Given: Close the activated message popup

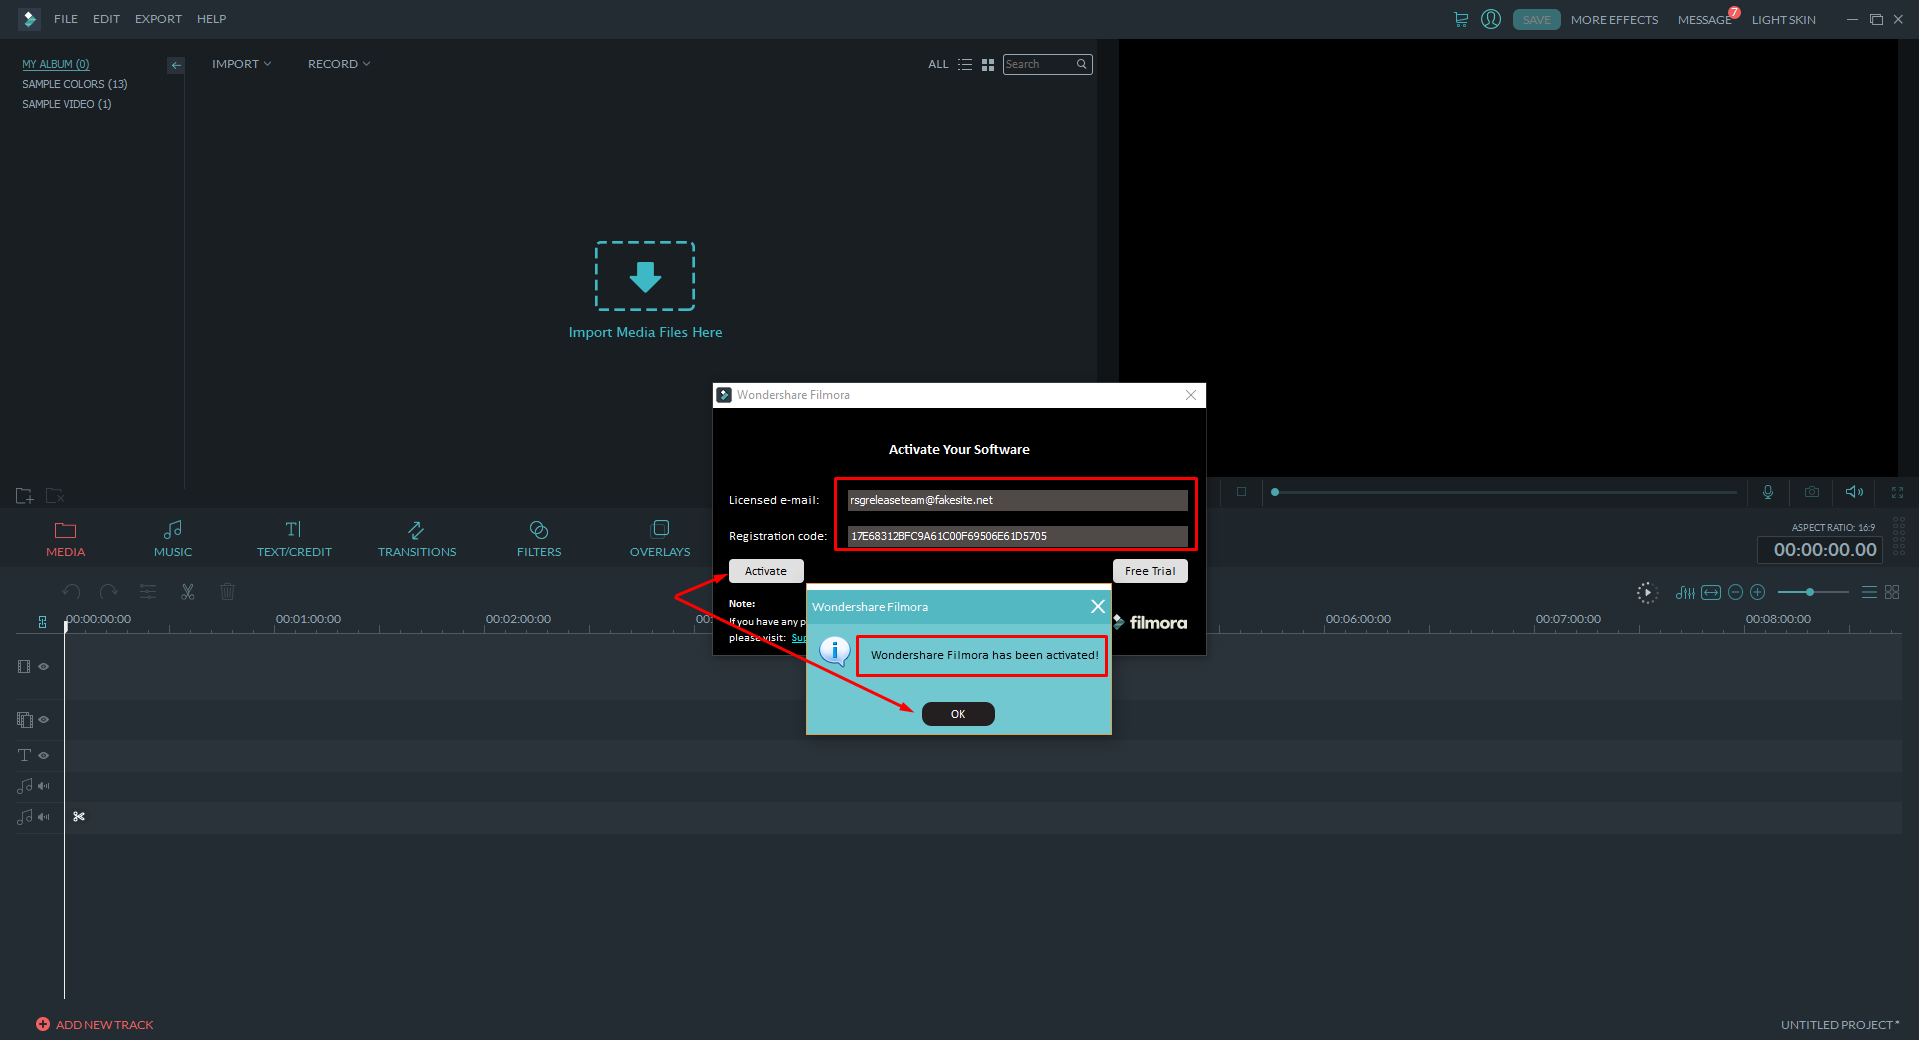Looking at the screenshot, I should 1098,606.
